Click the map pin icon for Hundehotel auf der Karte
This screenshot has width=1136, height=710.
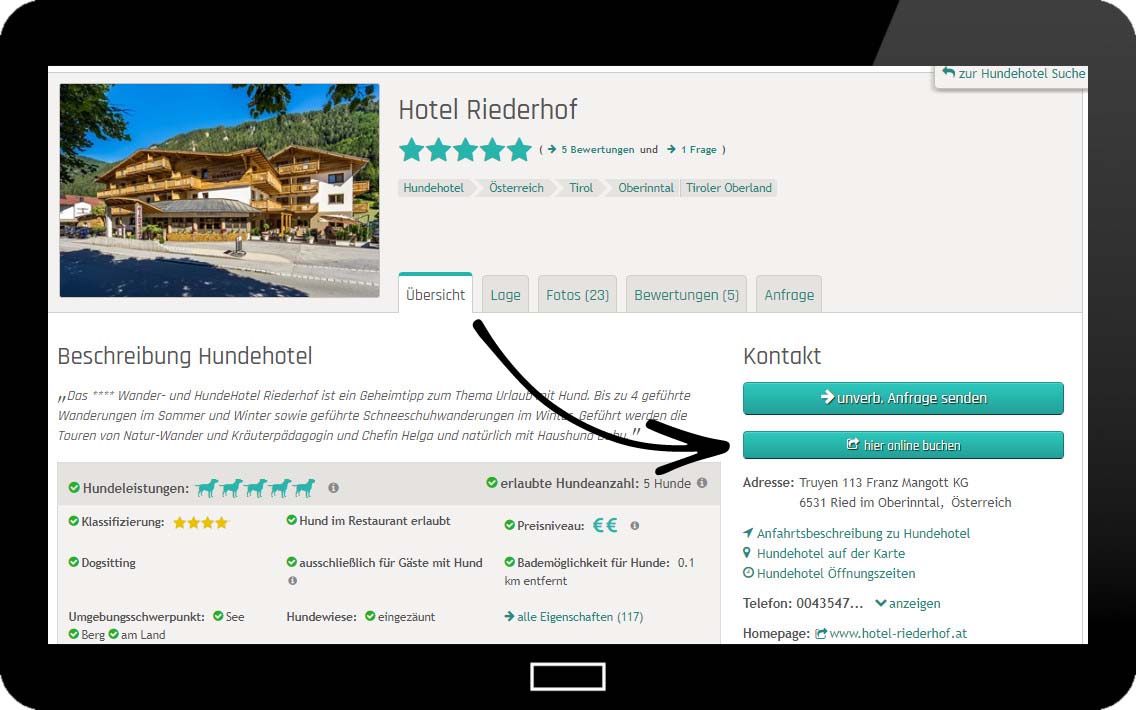747,553
